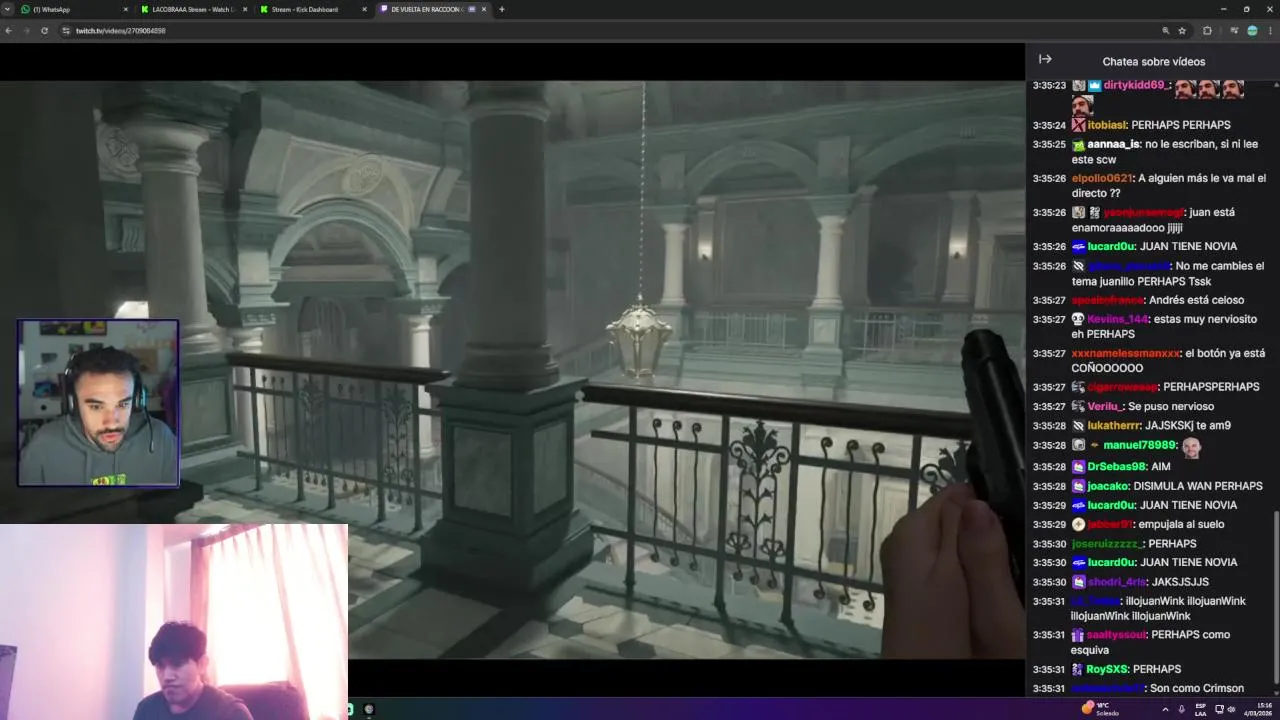Screen dimensions: 1280x720
Task: Open the browser profile avatar
Action: (1252, 30)
